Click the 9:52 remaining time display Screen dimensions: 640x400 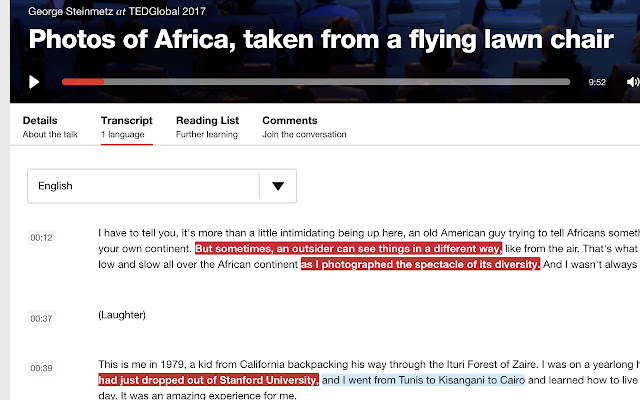tap(597, 82)
